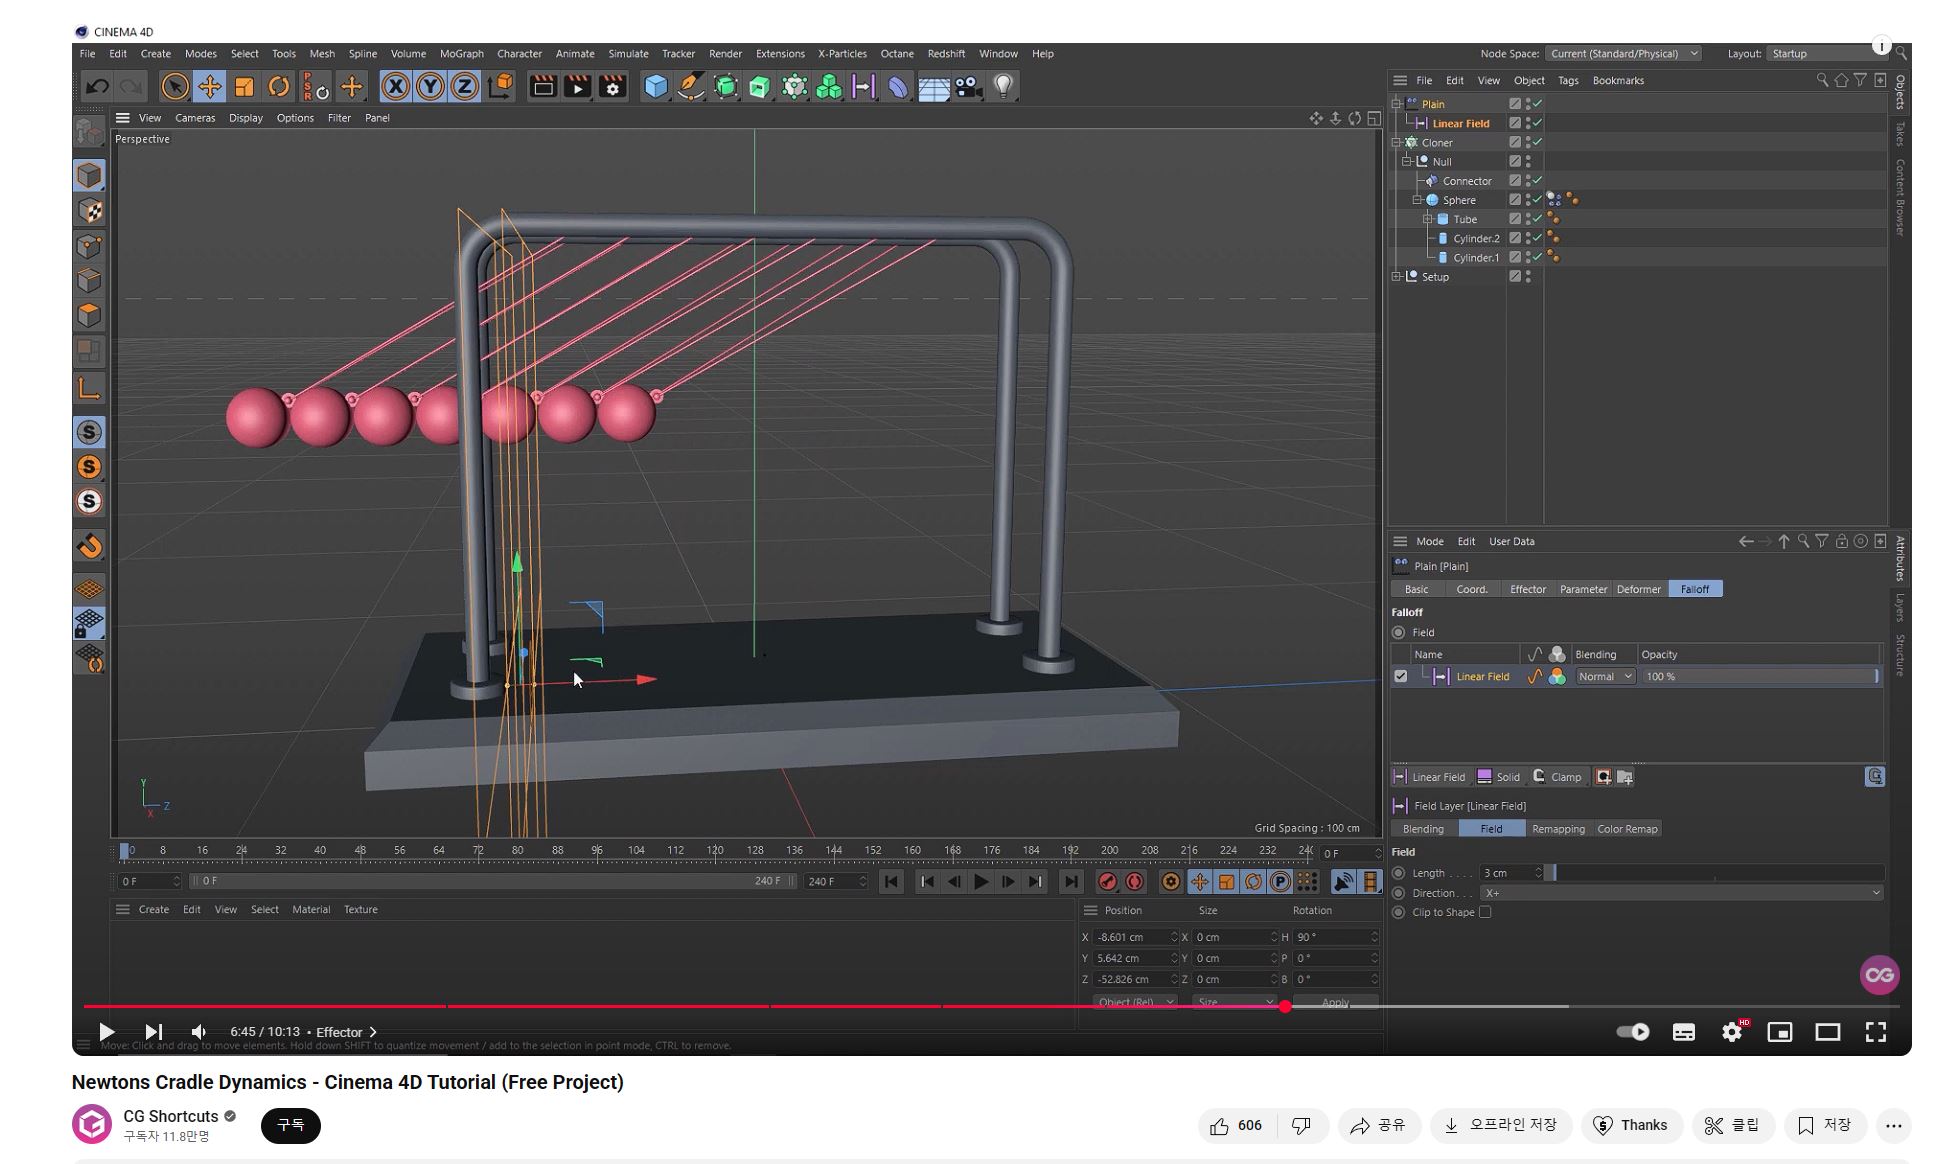The image size is (1934, 1164).
Task: Enable the Snap magnet tool in sidebar
Action: tap(89, 546)
